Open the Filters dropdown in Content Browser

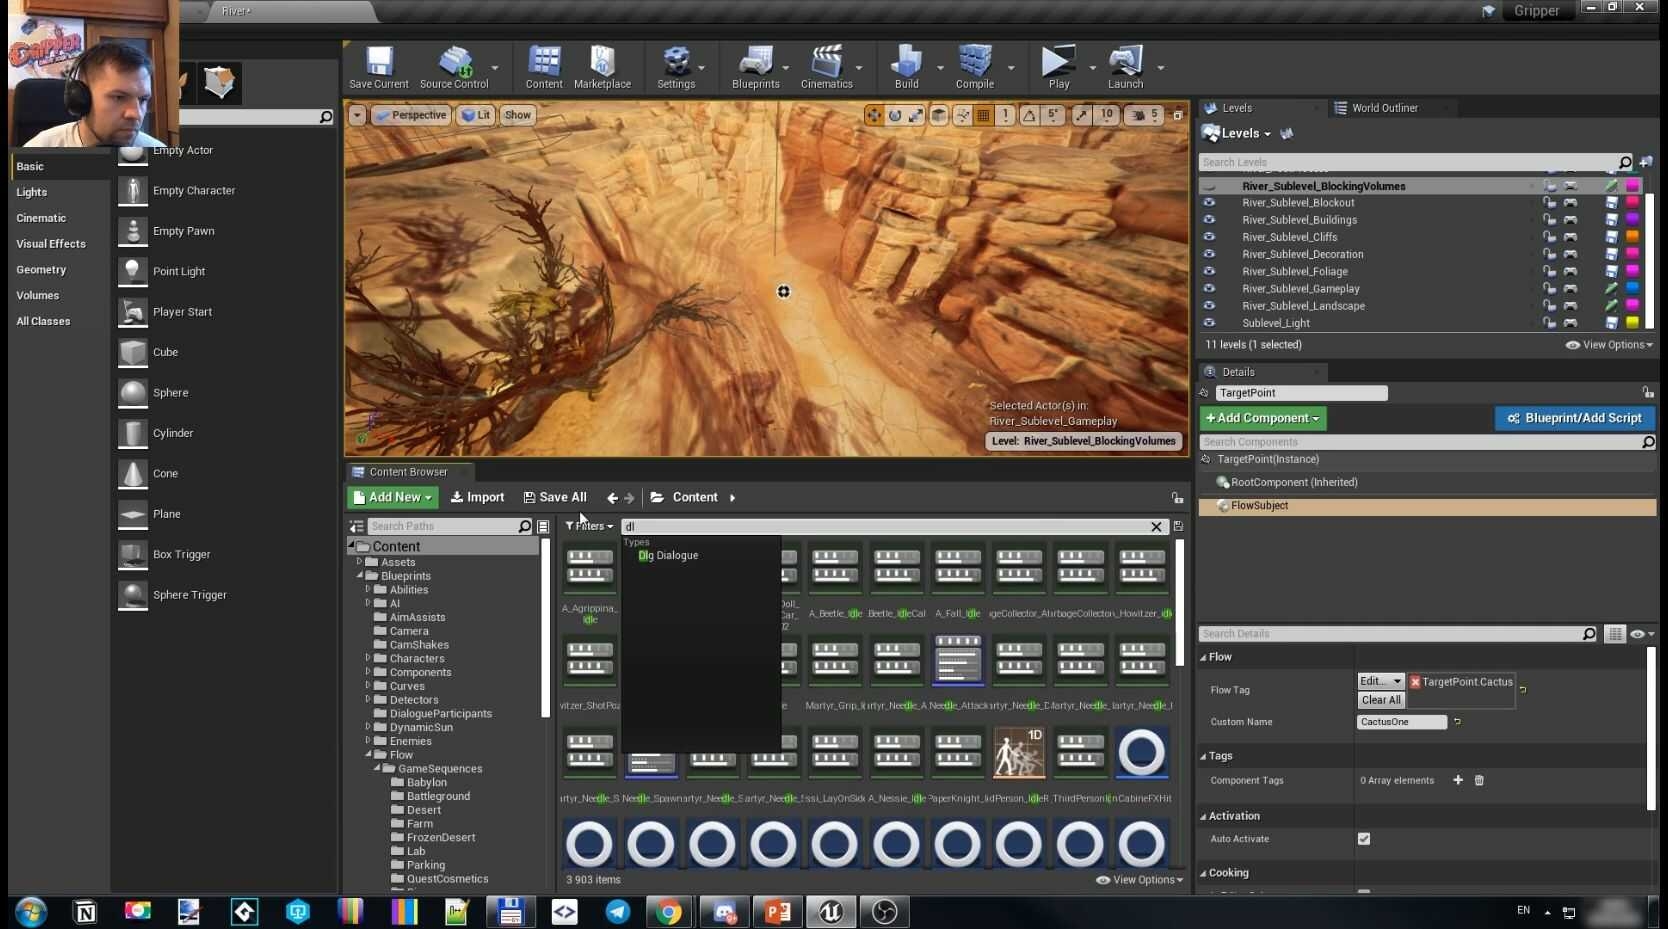pyautogui.click(x=589, y=526)
